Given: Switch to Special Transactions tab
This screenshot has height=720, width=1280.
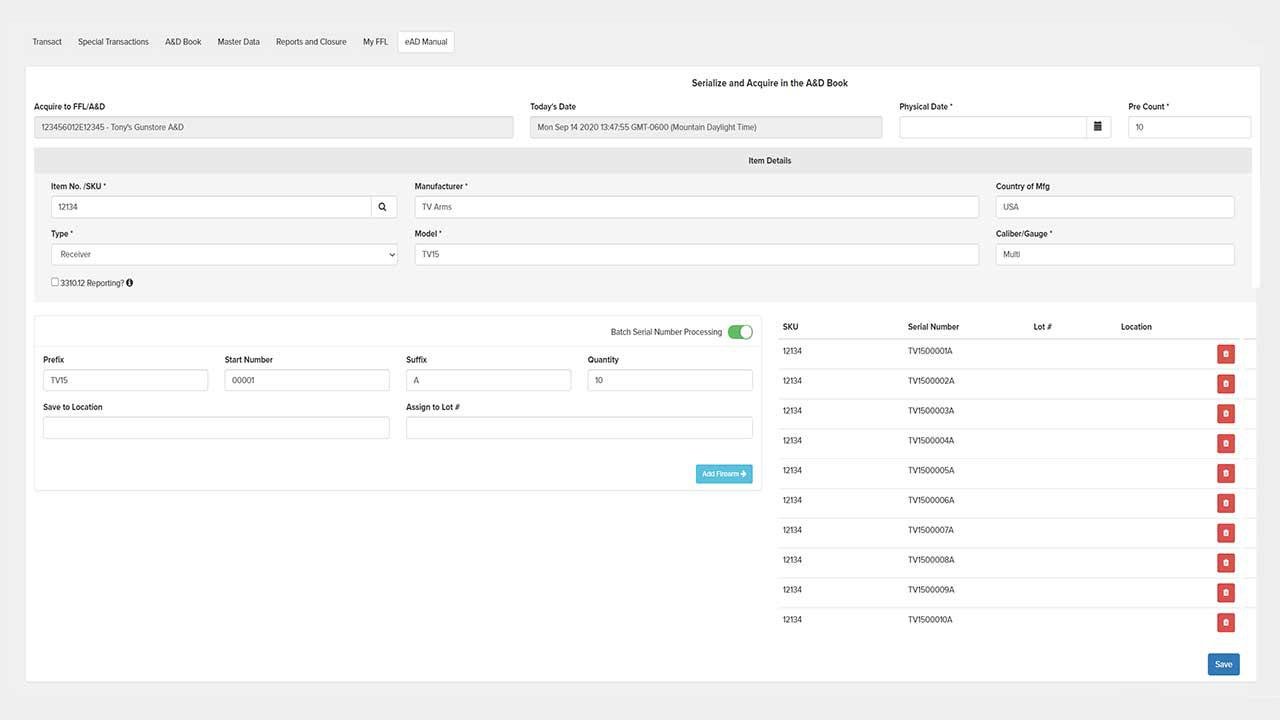Looking at the screenshot, I should [113, 42].
